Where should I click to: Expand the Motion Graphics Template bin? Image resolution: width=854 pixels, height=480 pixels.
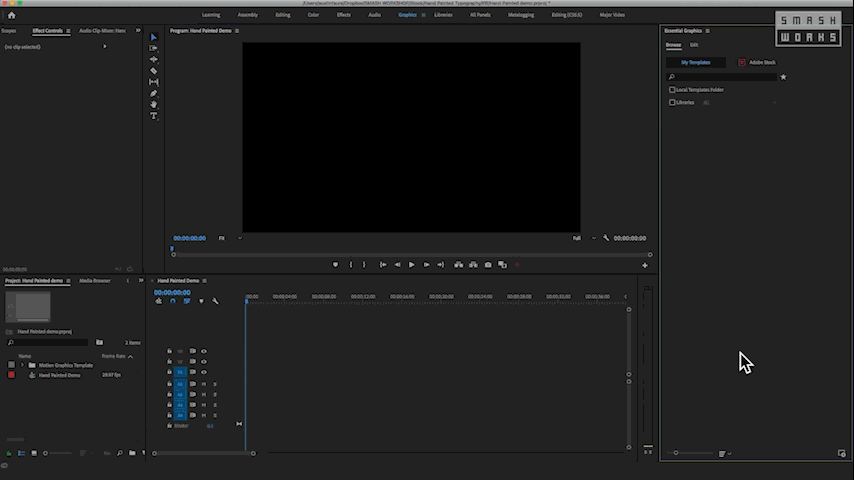(x=22, y=365)
